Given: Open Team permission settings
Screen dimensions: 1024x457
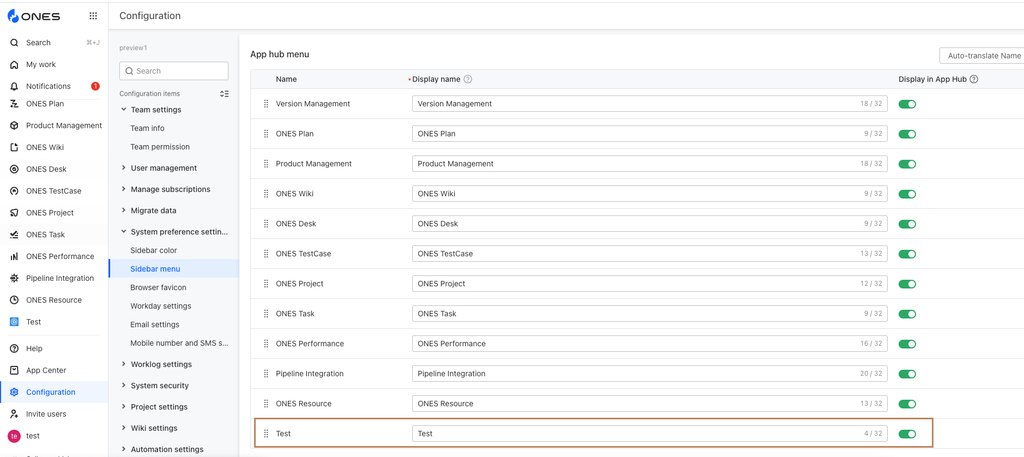Looking at the screenshot, I should tap(160, 147).
